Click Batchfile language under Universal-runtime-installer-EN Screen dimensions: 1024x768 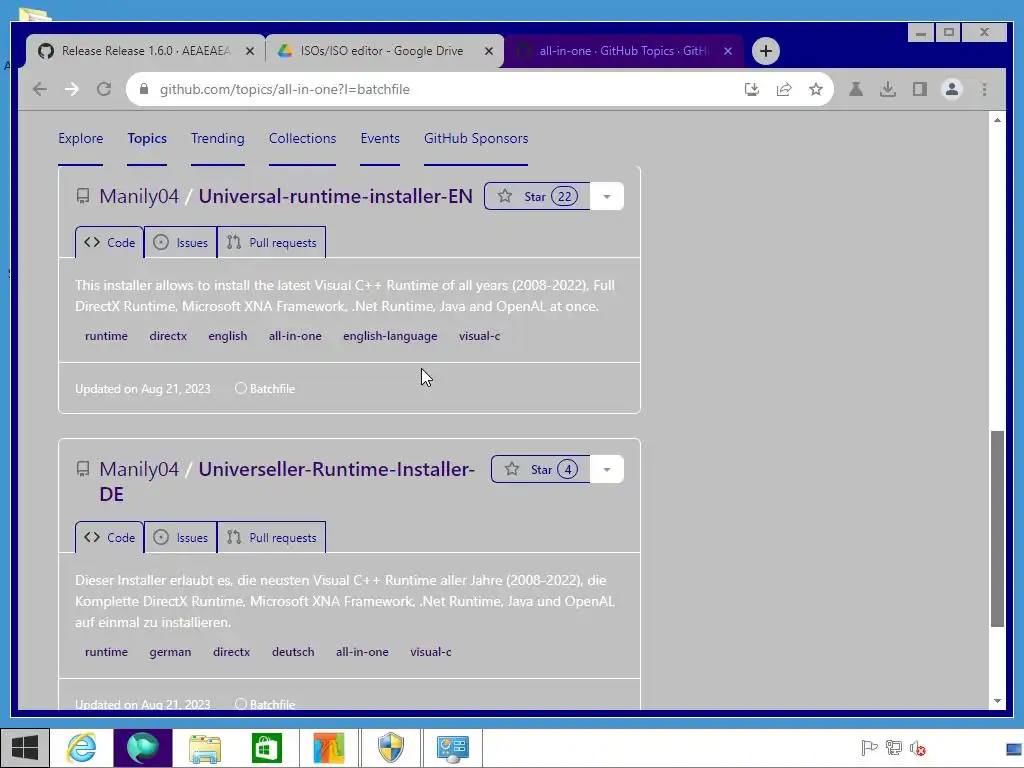pyautogui.click(x=265, y=389)
